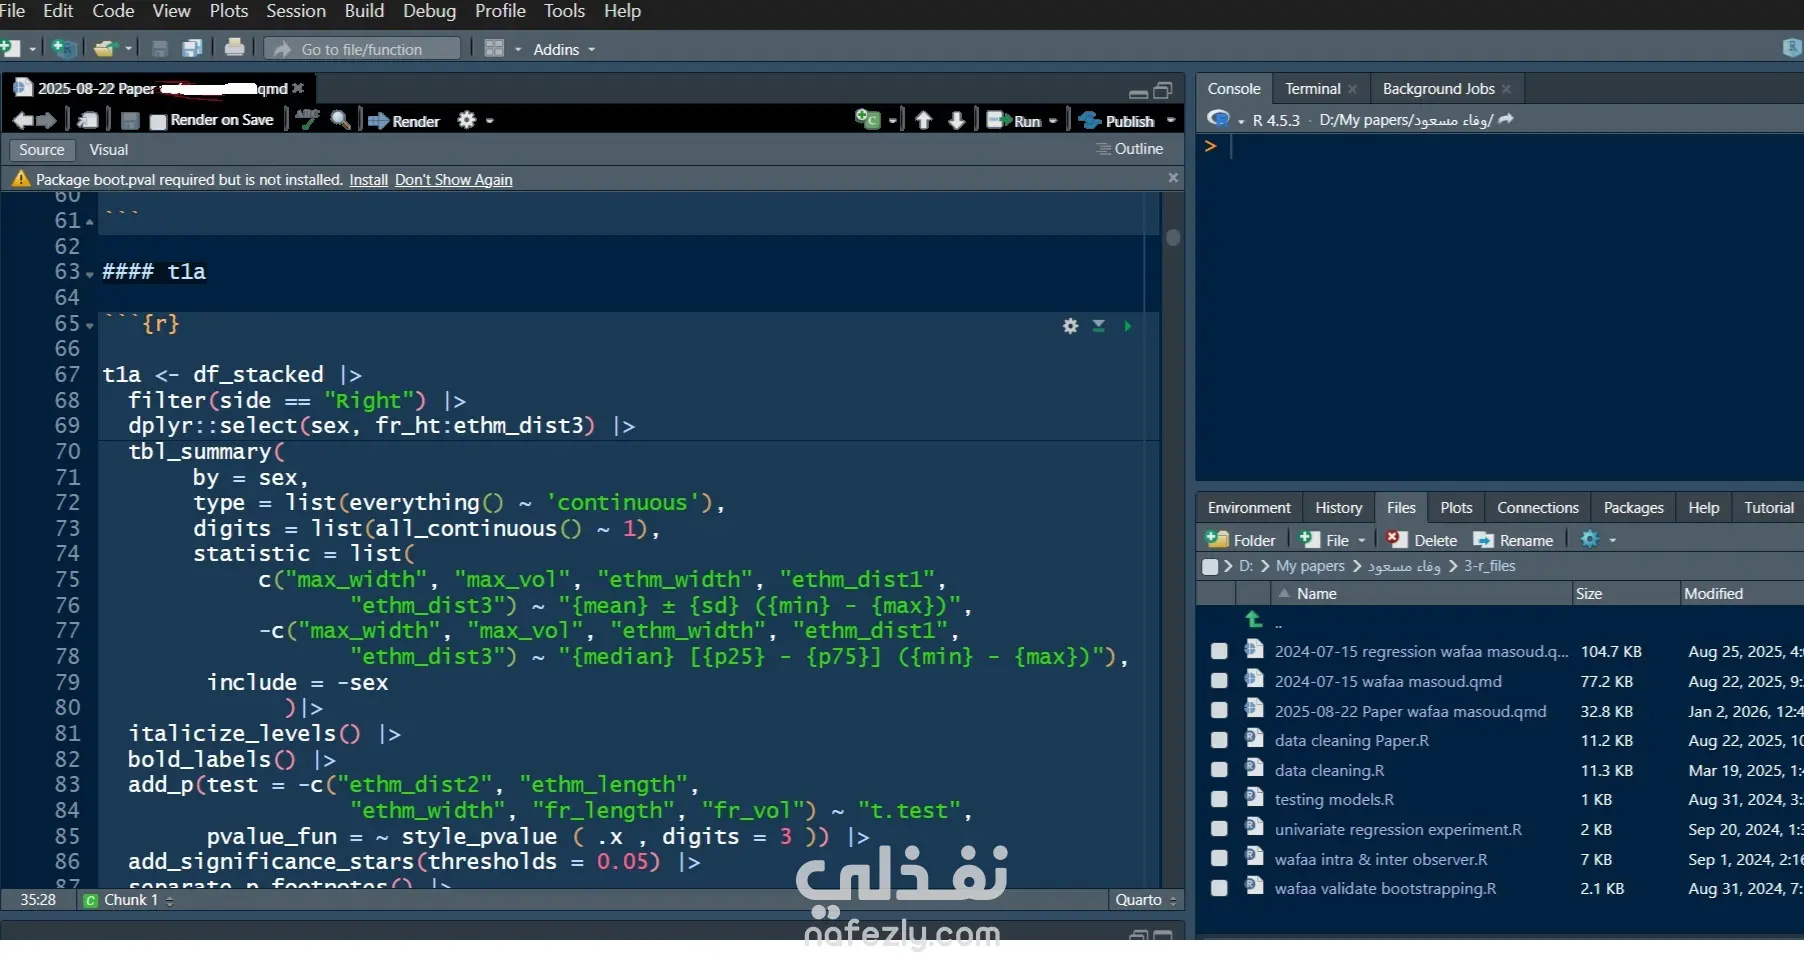
Task: Create a new file from the main toolbar
Action: point(11,48)
